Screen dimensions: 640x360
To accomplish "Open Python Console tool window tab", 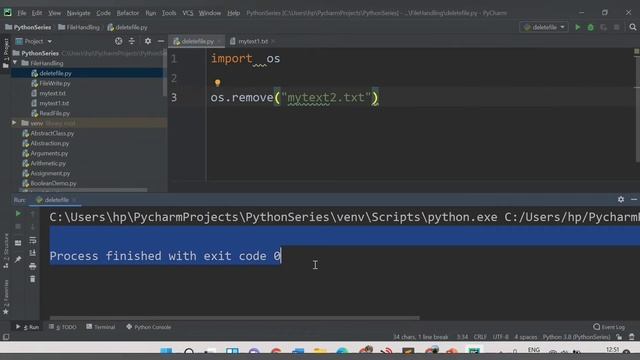I will tap(149, 327).
